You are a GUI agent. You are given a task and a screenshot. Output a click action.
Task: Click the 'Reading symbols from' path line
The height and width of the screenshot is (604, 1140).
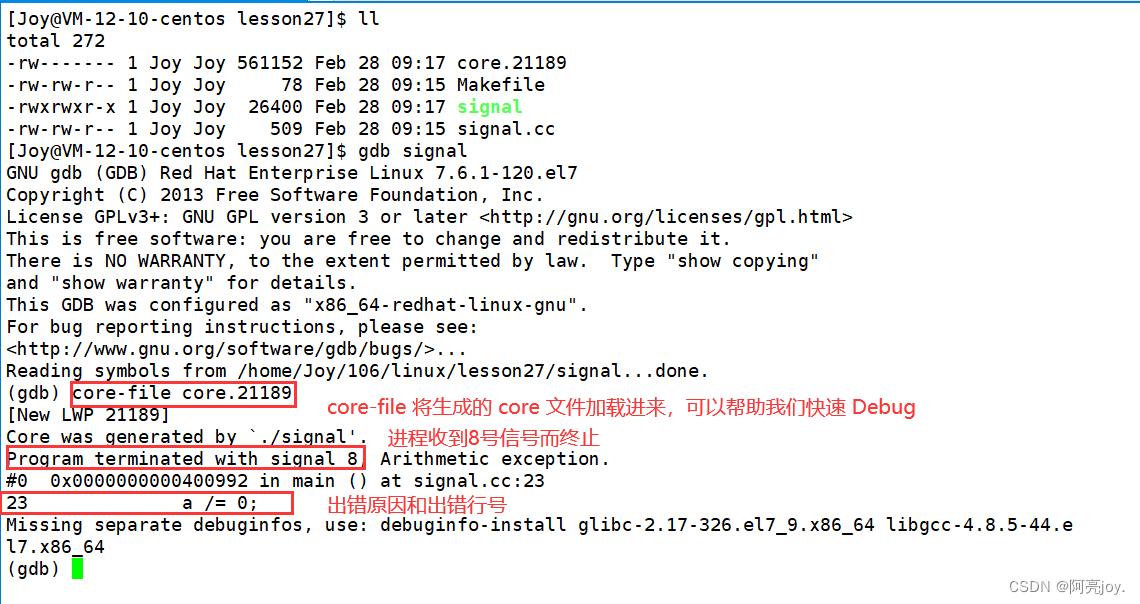[x=357, y=371]
